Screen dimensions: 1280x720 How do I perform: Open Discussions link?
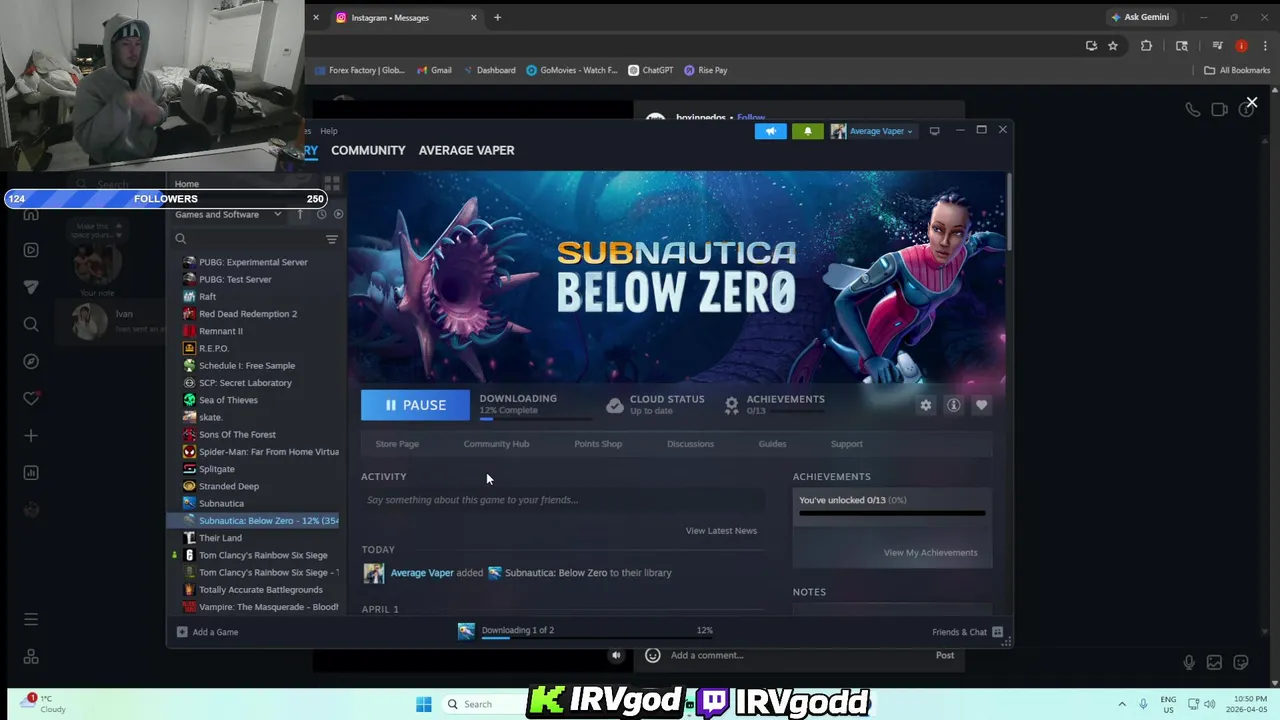690,444
